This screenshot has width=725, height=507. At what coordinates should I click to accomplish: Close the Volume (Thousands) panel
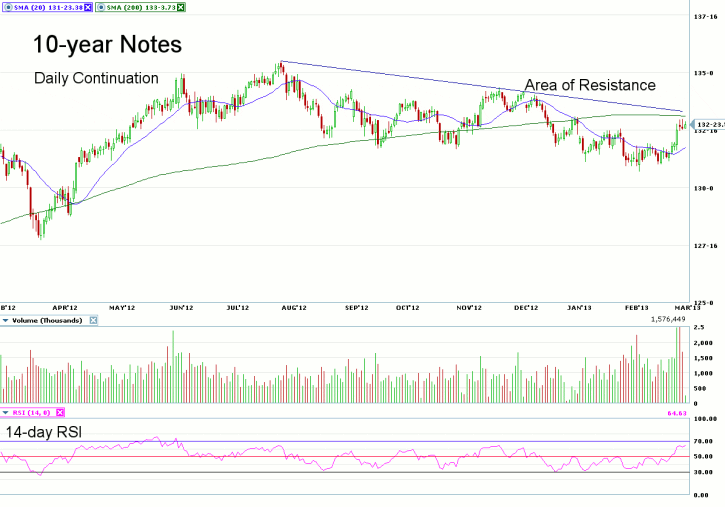coord(95,320)
